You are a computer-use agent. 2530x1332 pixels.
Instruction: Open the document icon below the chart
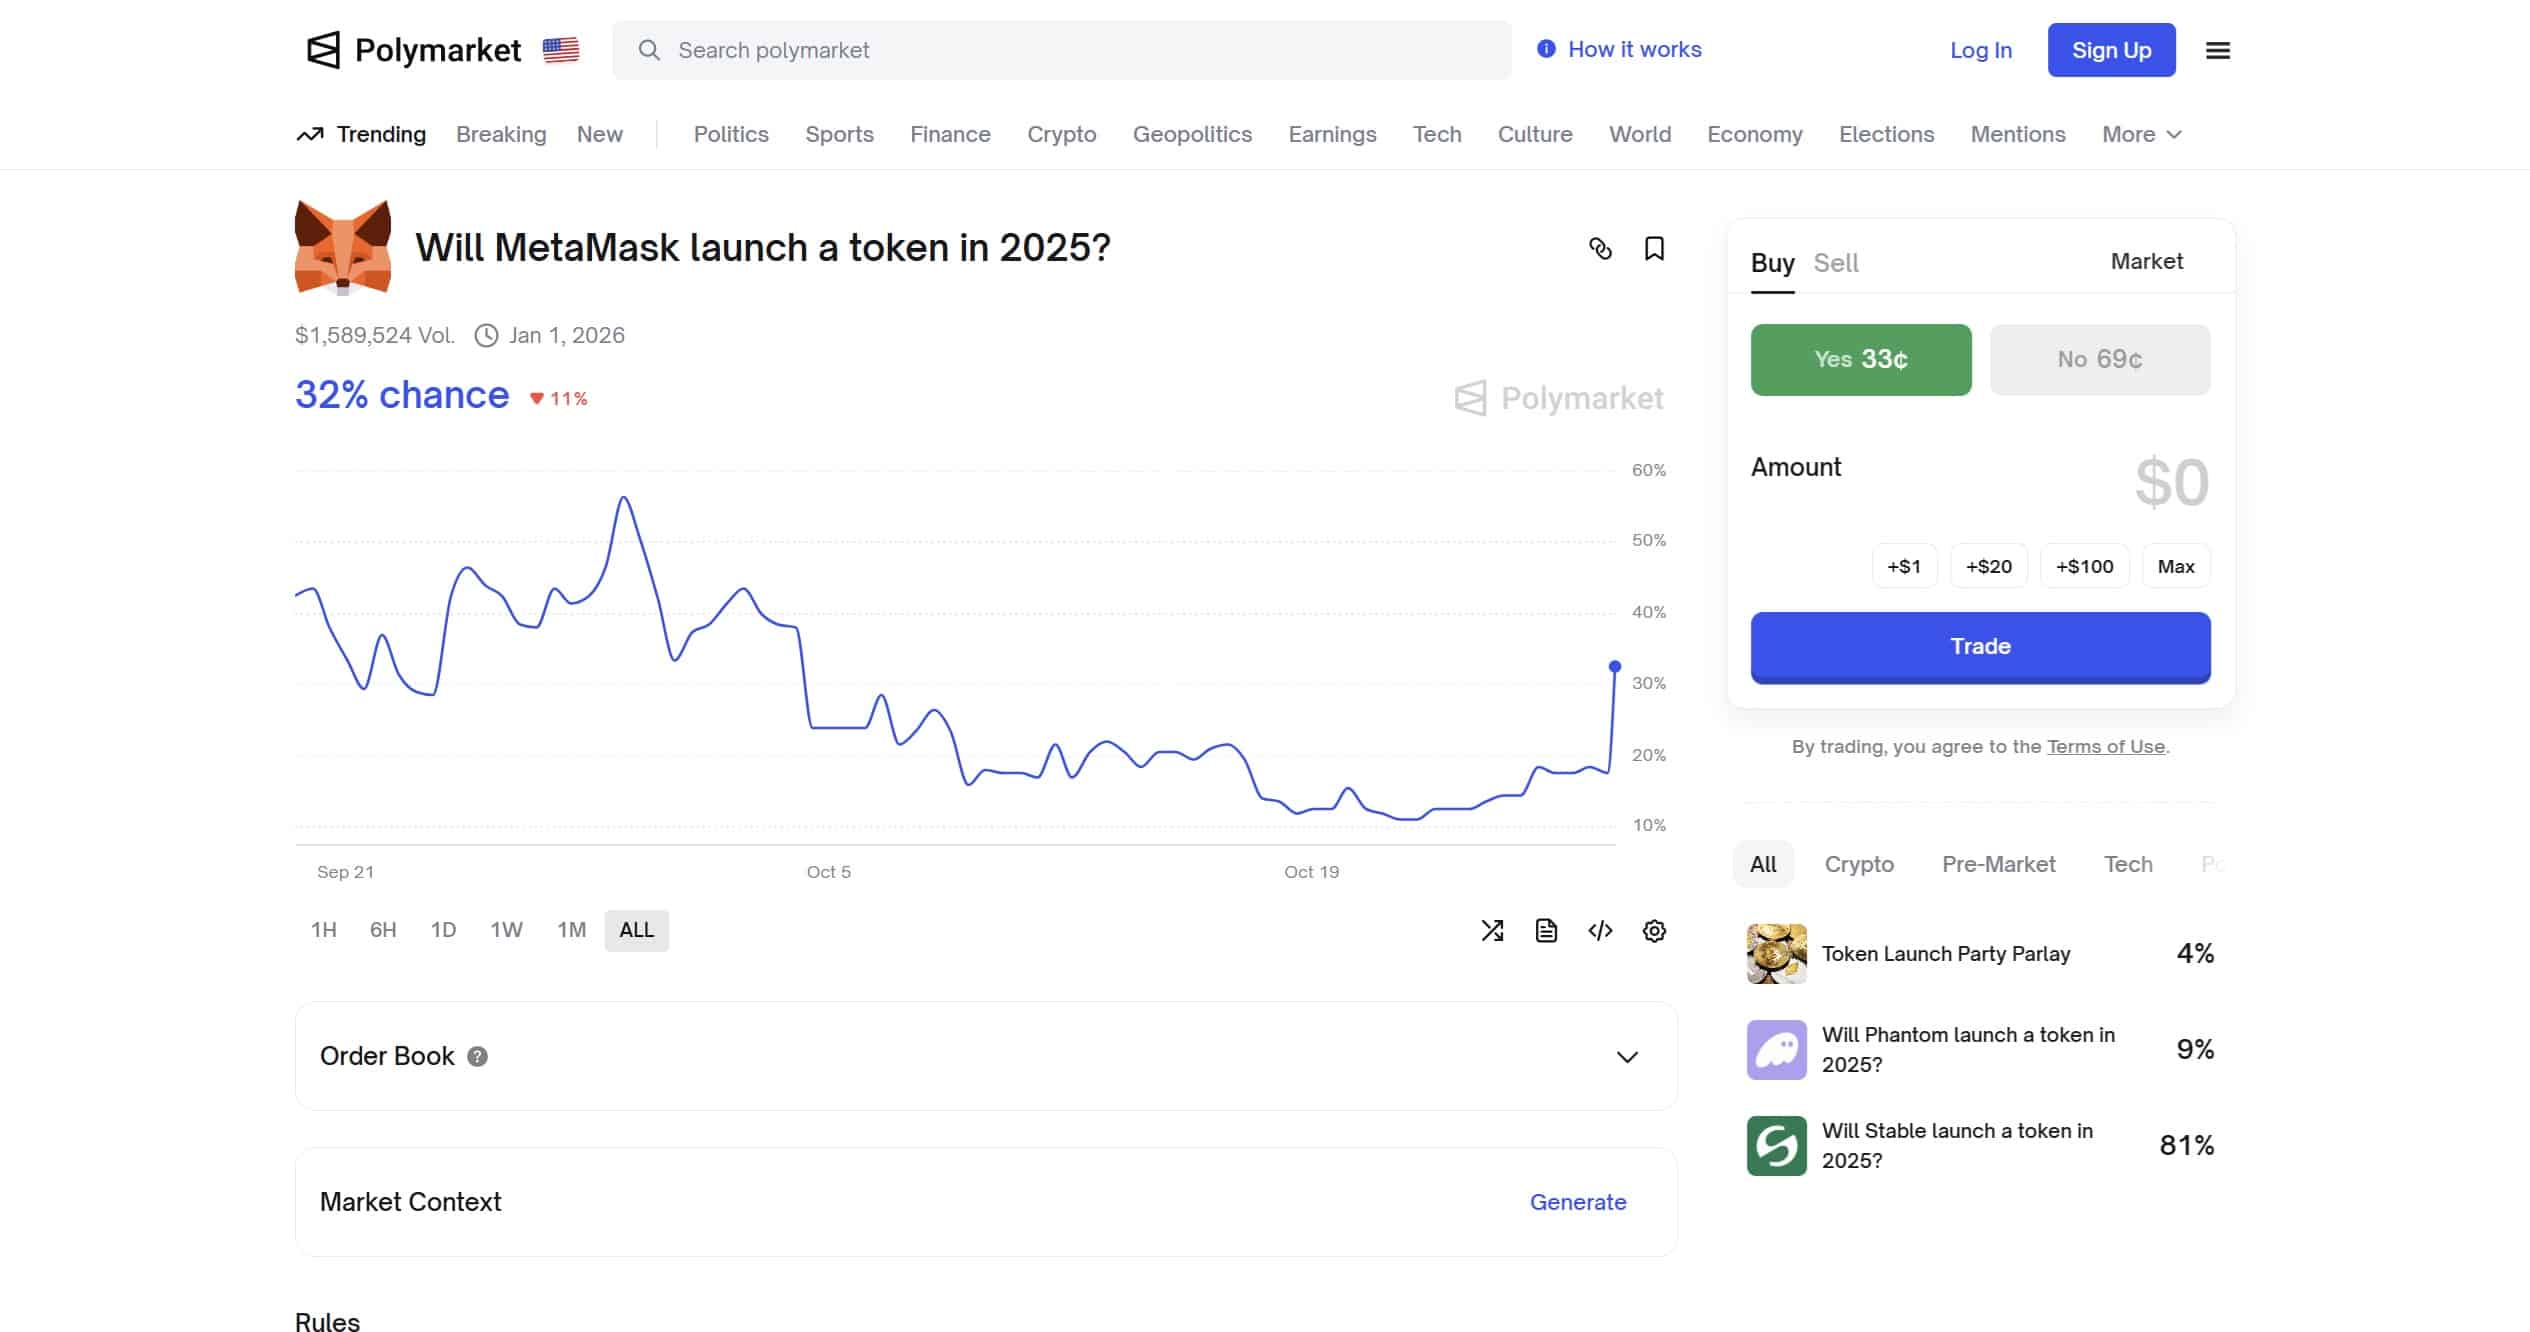1546,931
